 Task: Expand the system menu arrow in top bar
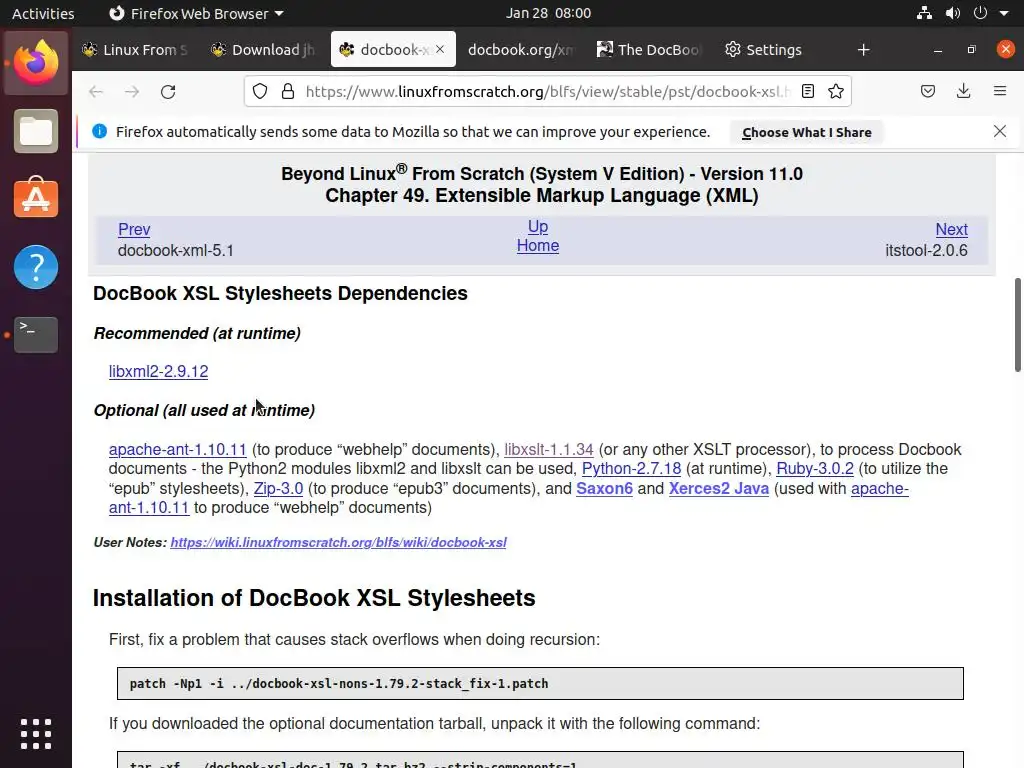pyautogui.click(x=1004, y=13)
